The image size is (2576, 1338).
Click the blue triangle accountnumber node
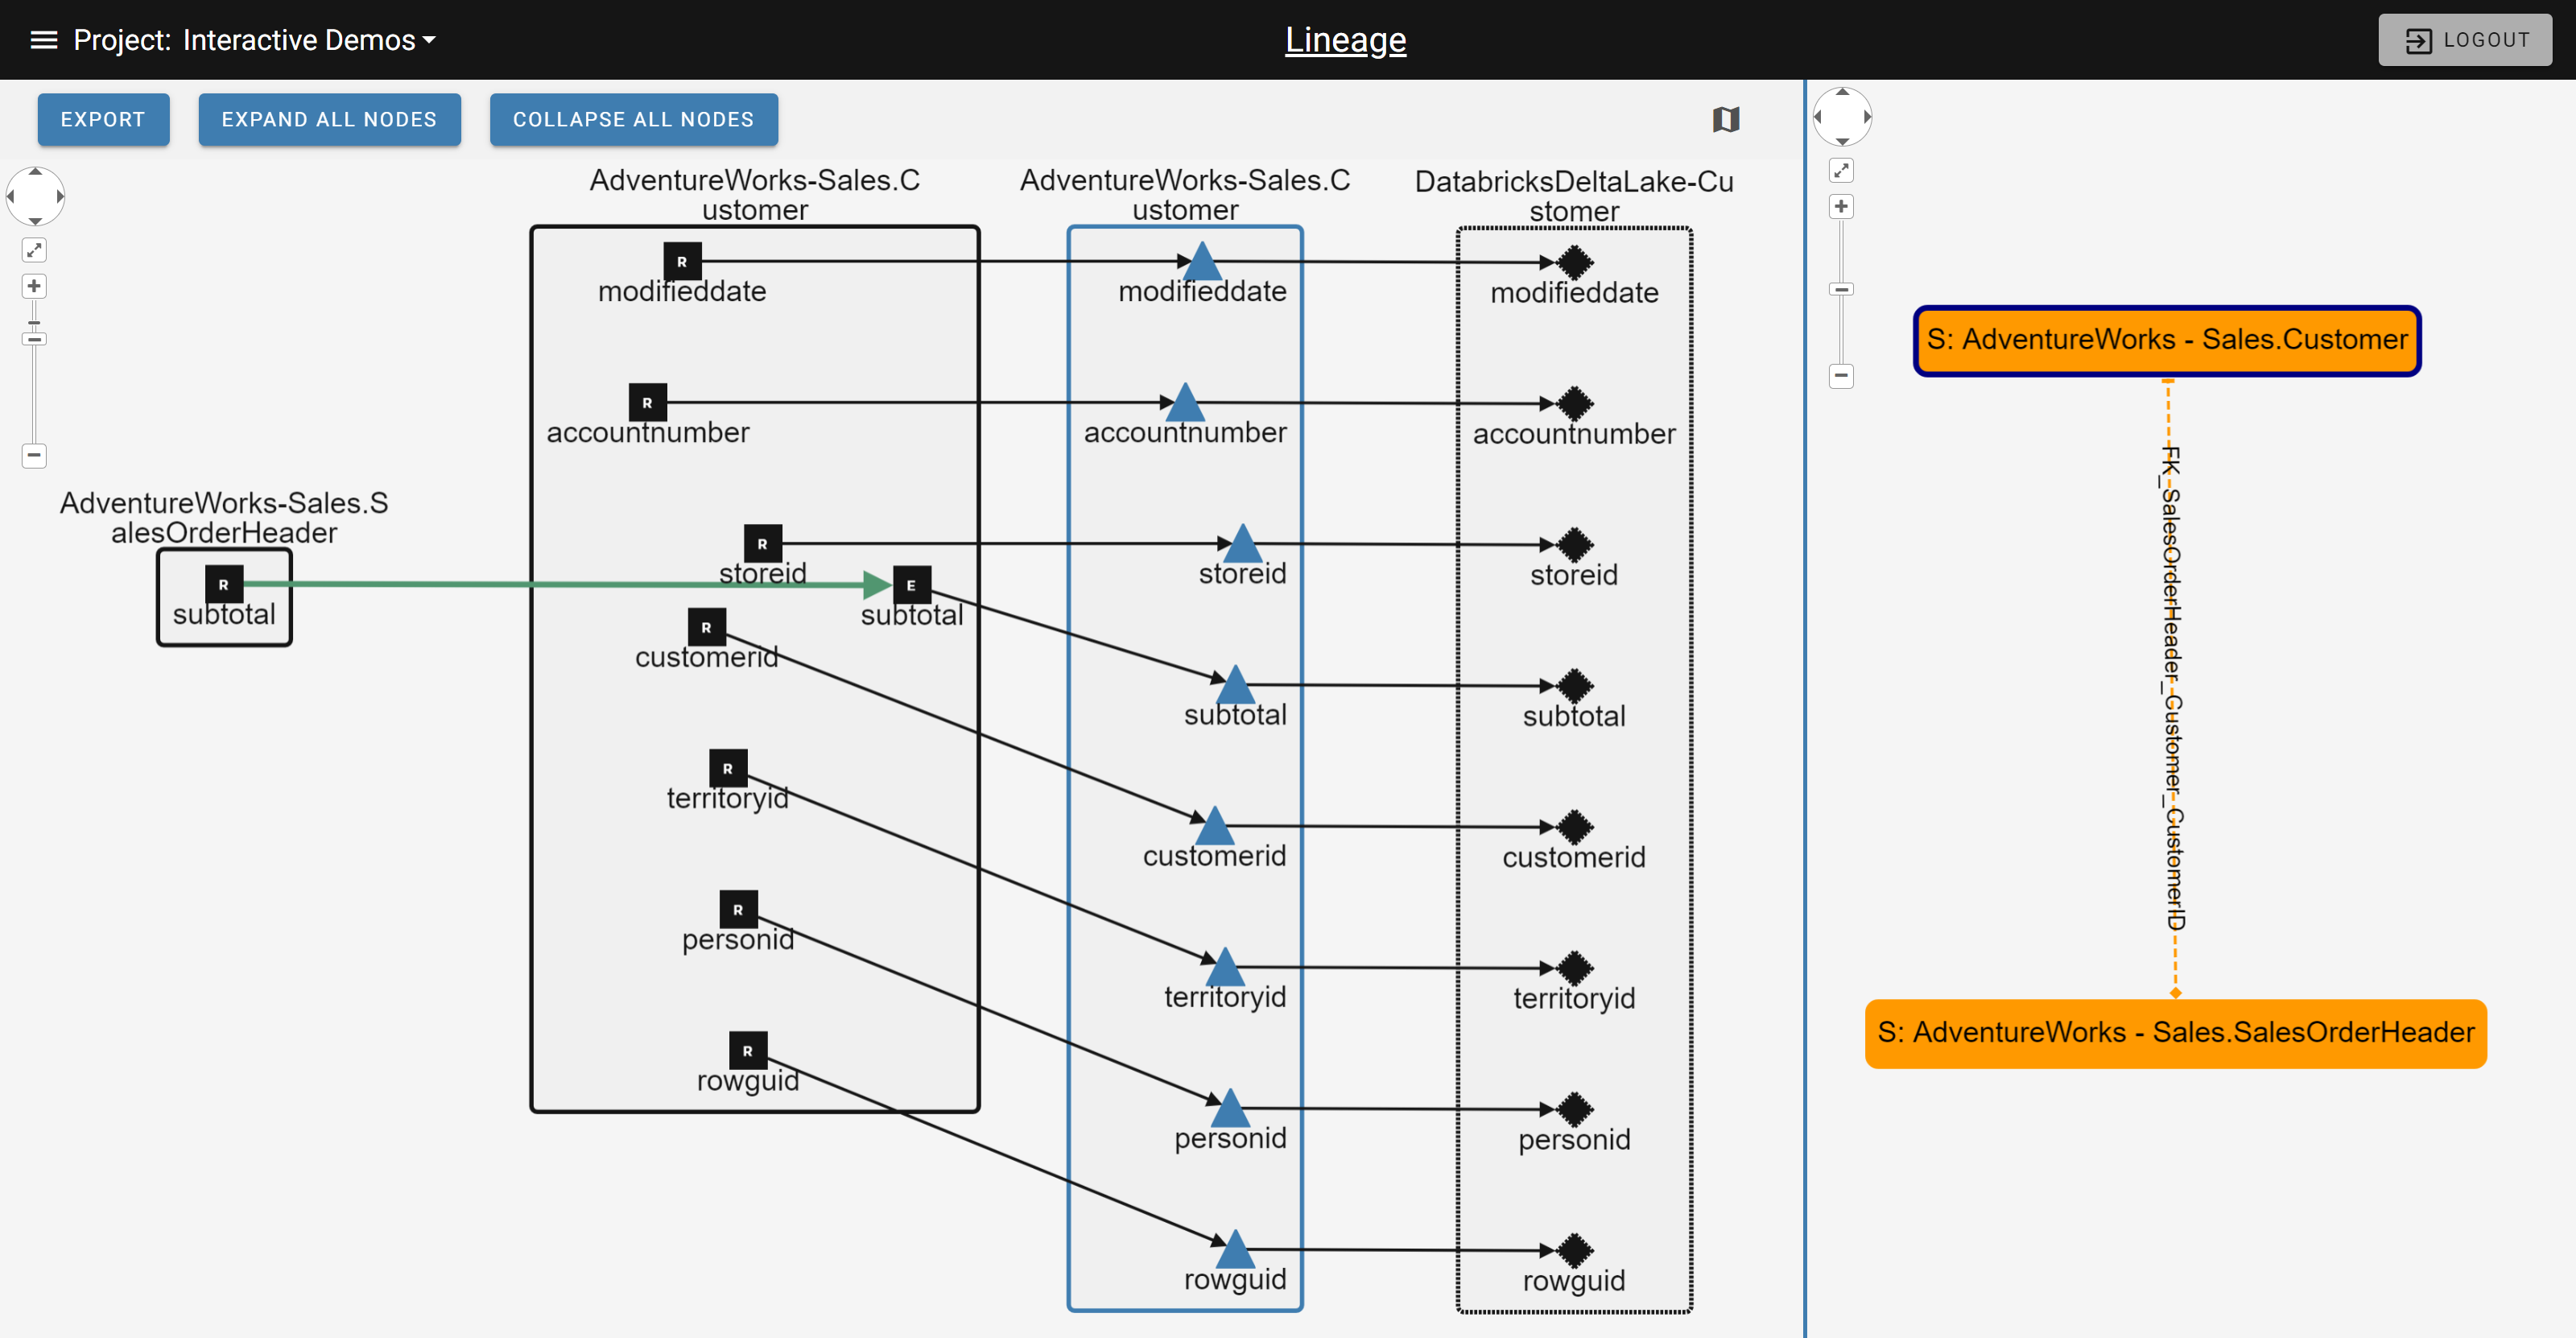[x=1185, y=403]
